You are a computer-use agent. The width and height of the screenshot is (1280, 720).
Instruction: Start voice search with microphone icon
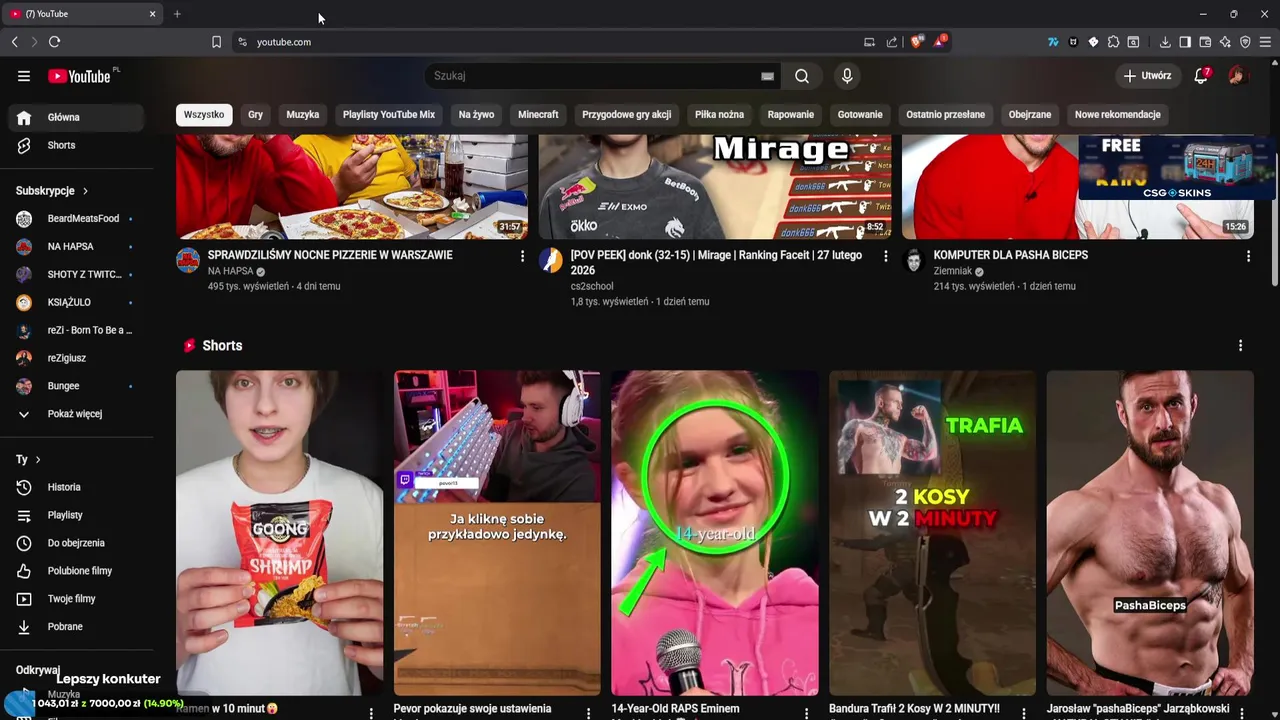click(847, 76)
